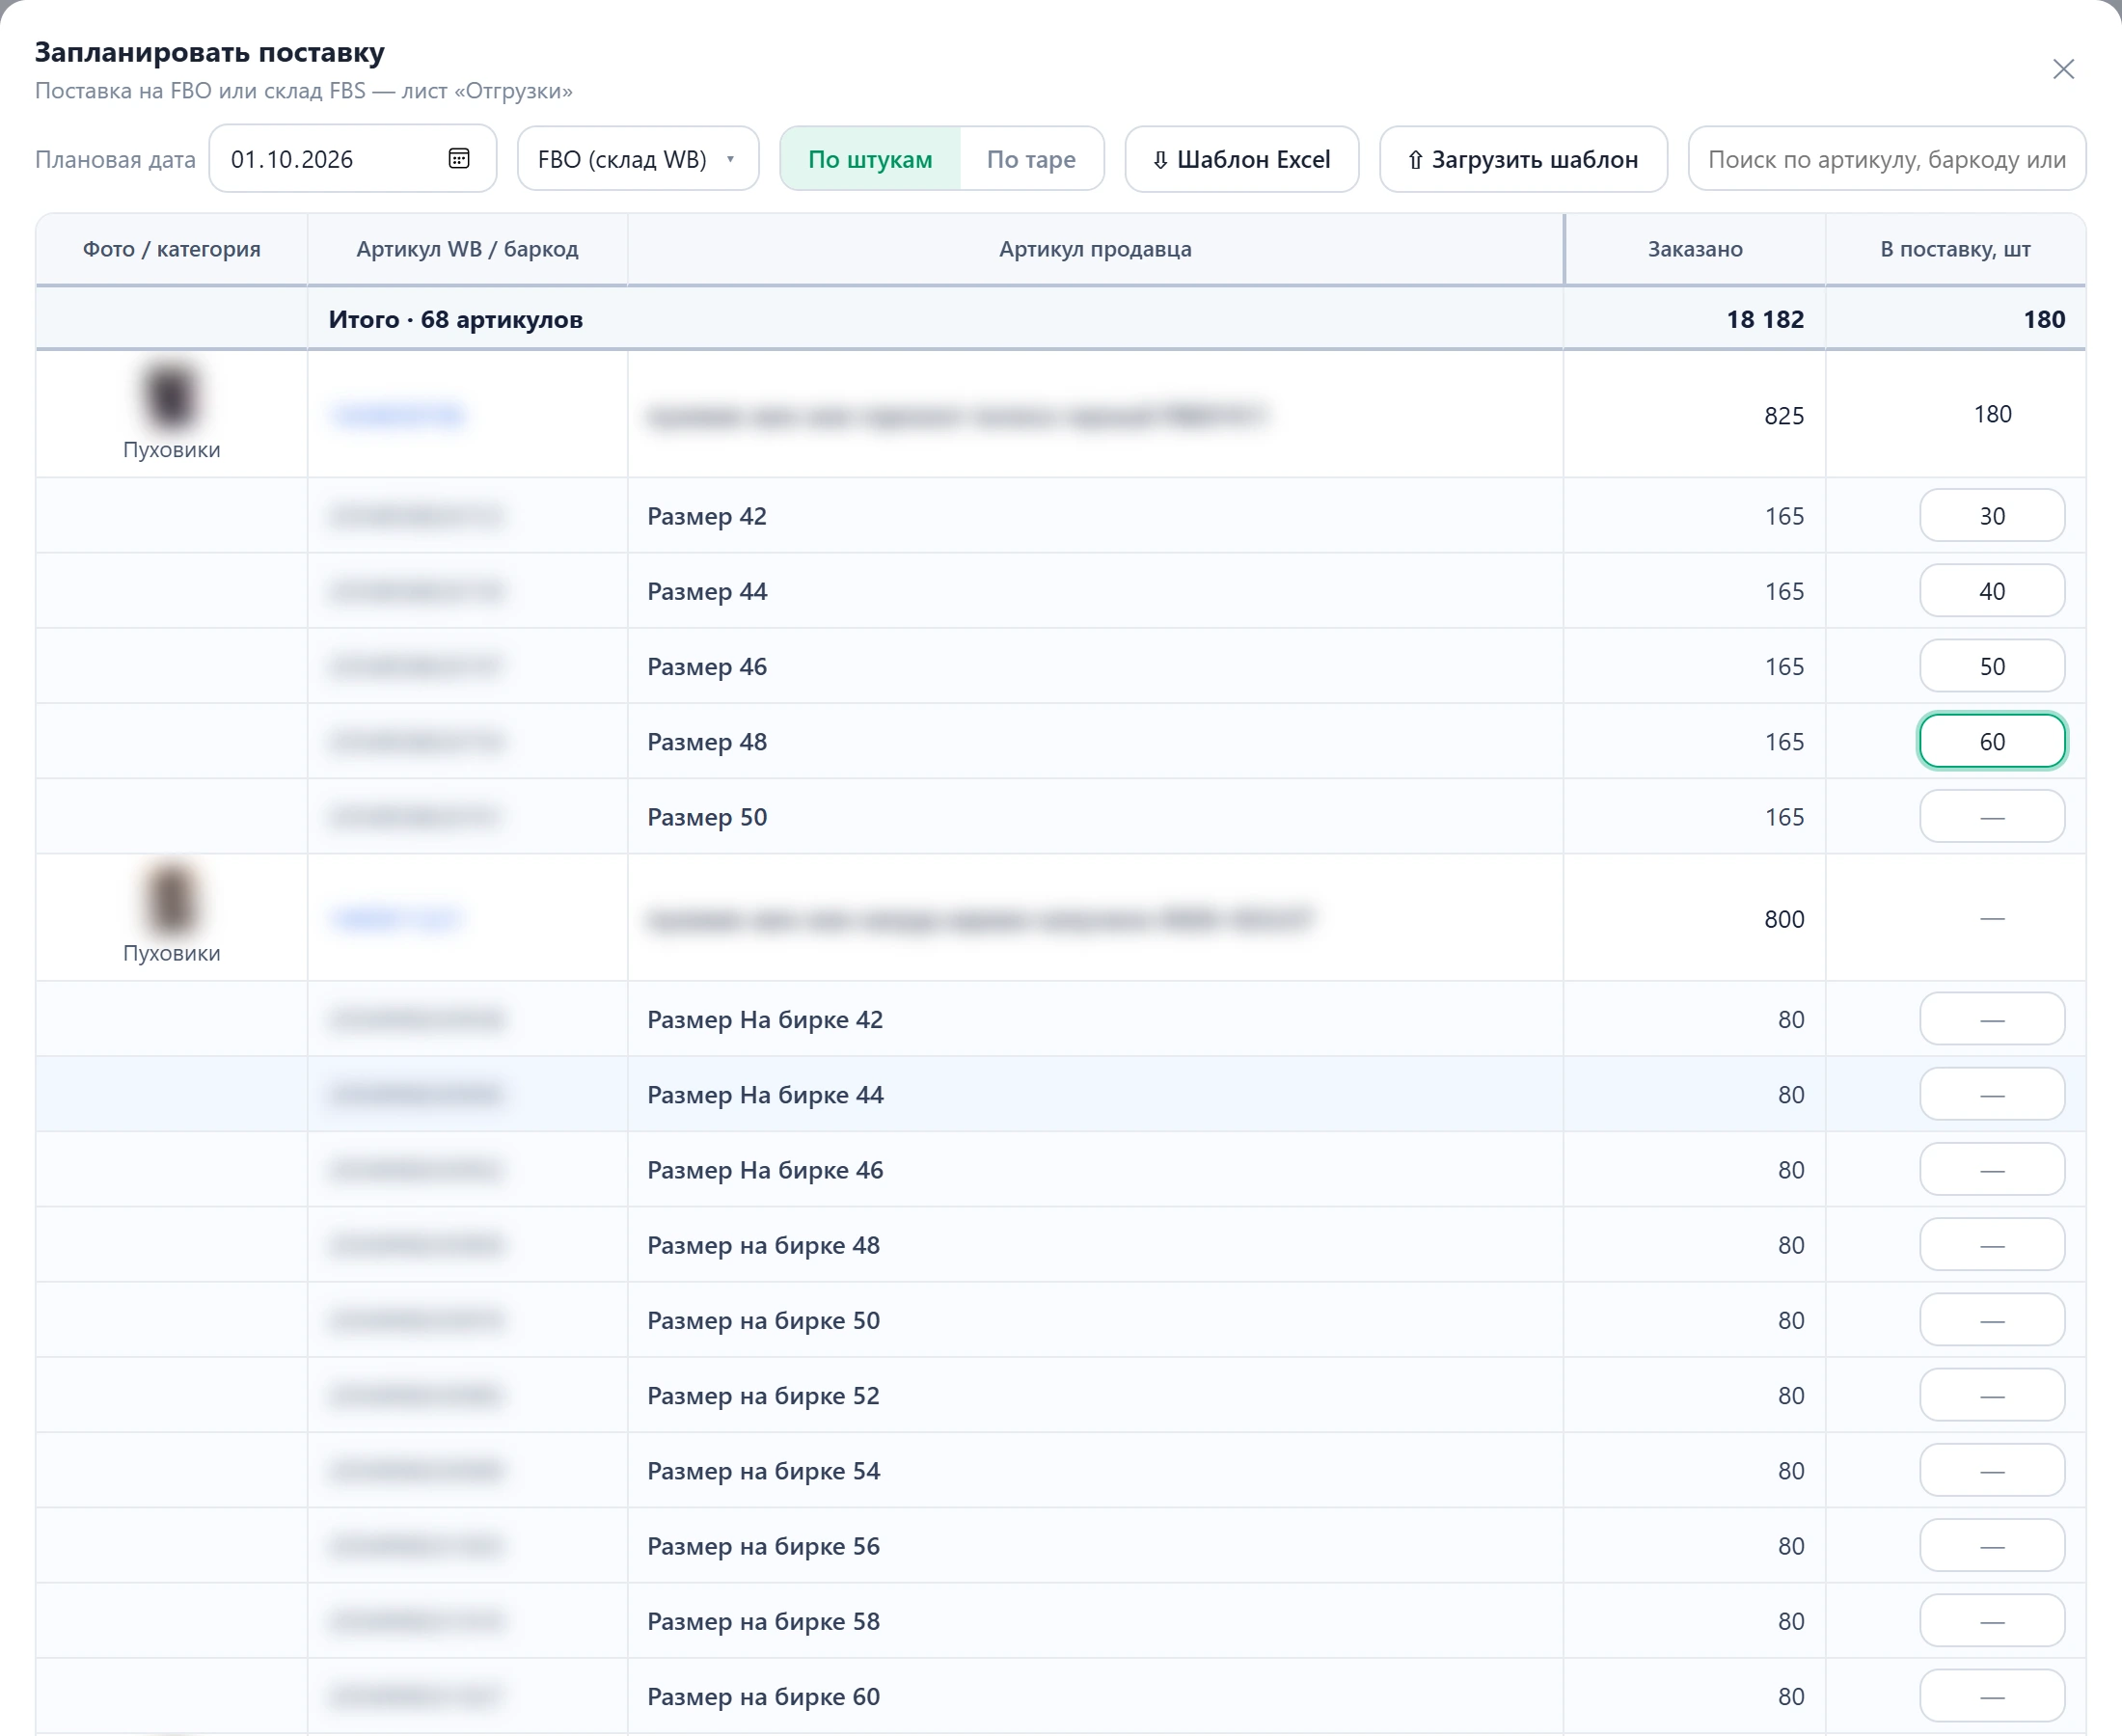The height and width of the screenshot is (1736, 2122).
Task: Open the first blurred WB article link
Action: (398, 414)
